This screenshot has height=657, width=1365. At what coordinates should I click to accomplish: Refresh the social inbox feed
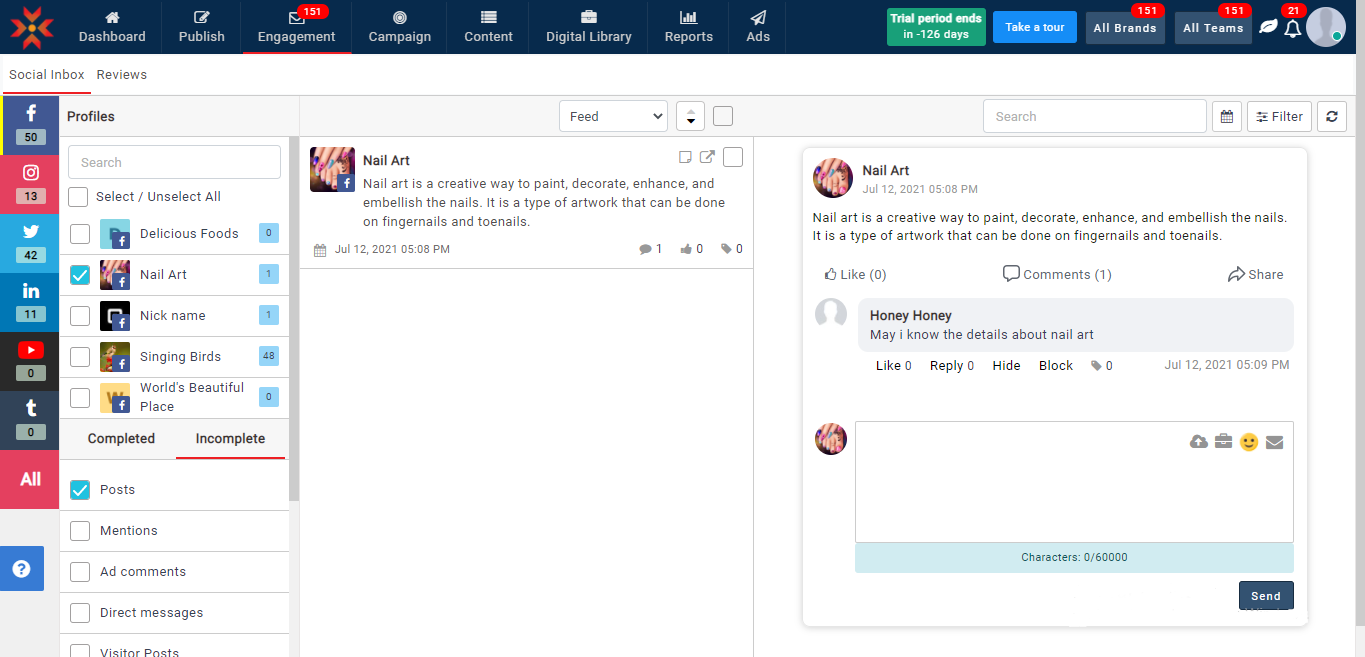1331,116
